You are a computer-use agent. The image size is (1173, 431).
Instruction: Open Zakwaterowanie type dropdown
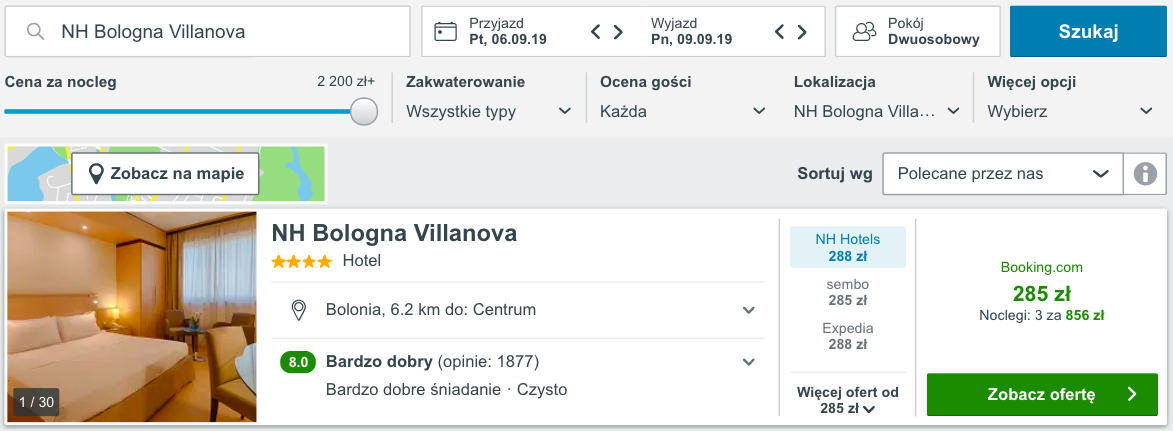point(489,111)
